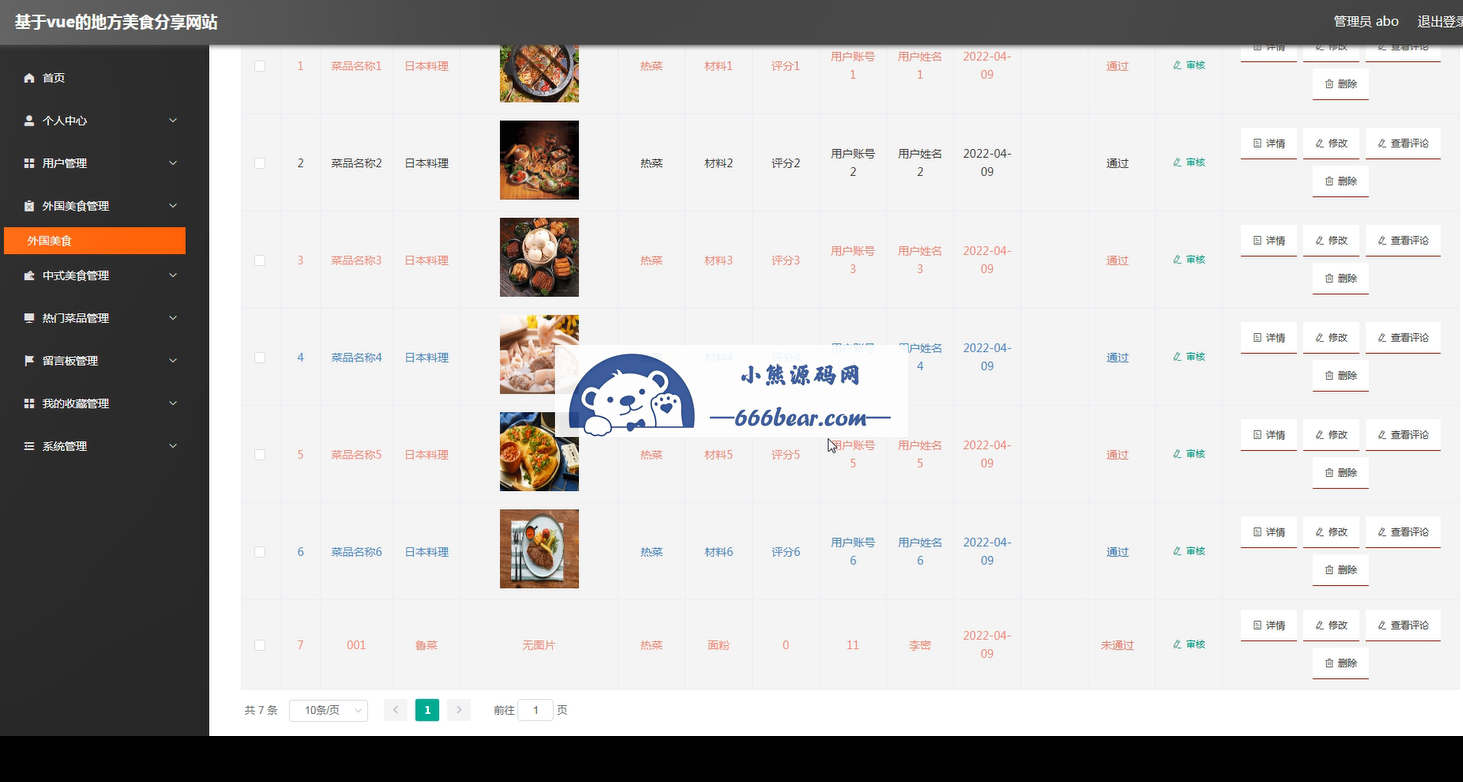Expand the 我的收藏管理 menu chevron
This screenshot has height=782, width=1463.
click(x=173, y=404)
